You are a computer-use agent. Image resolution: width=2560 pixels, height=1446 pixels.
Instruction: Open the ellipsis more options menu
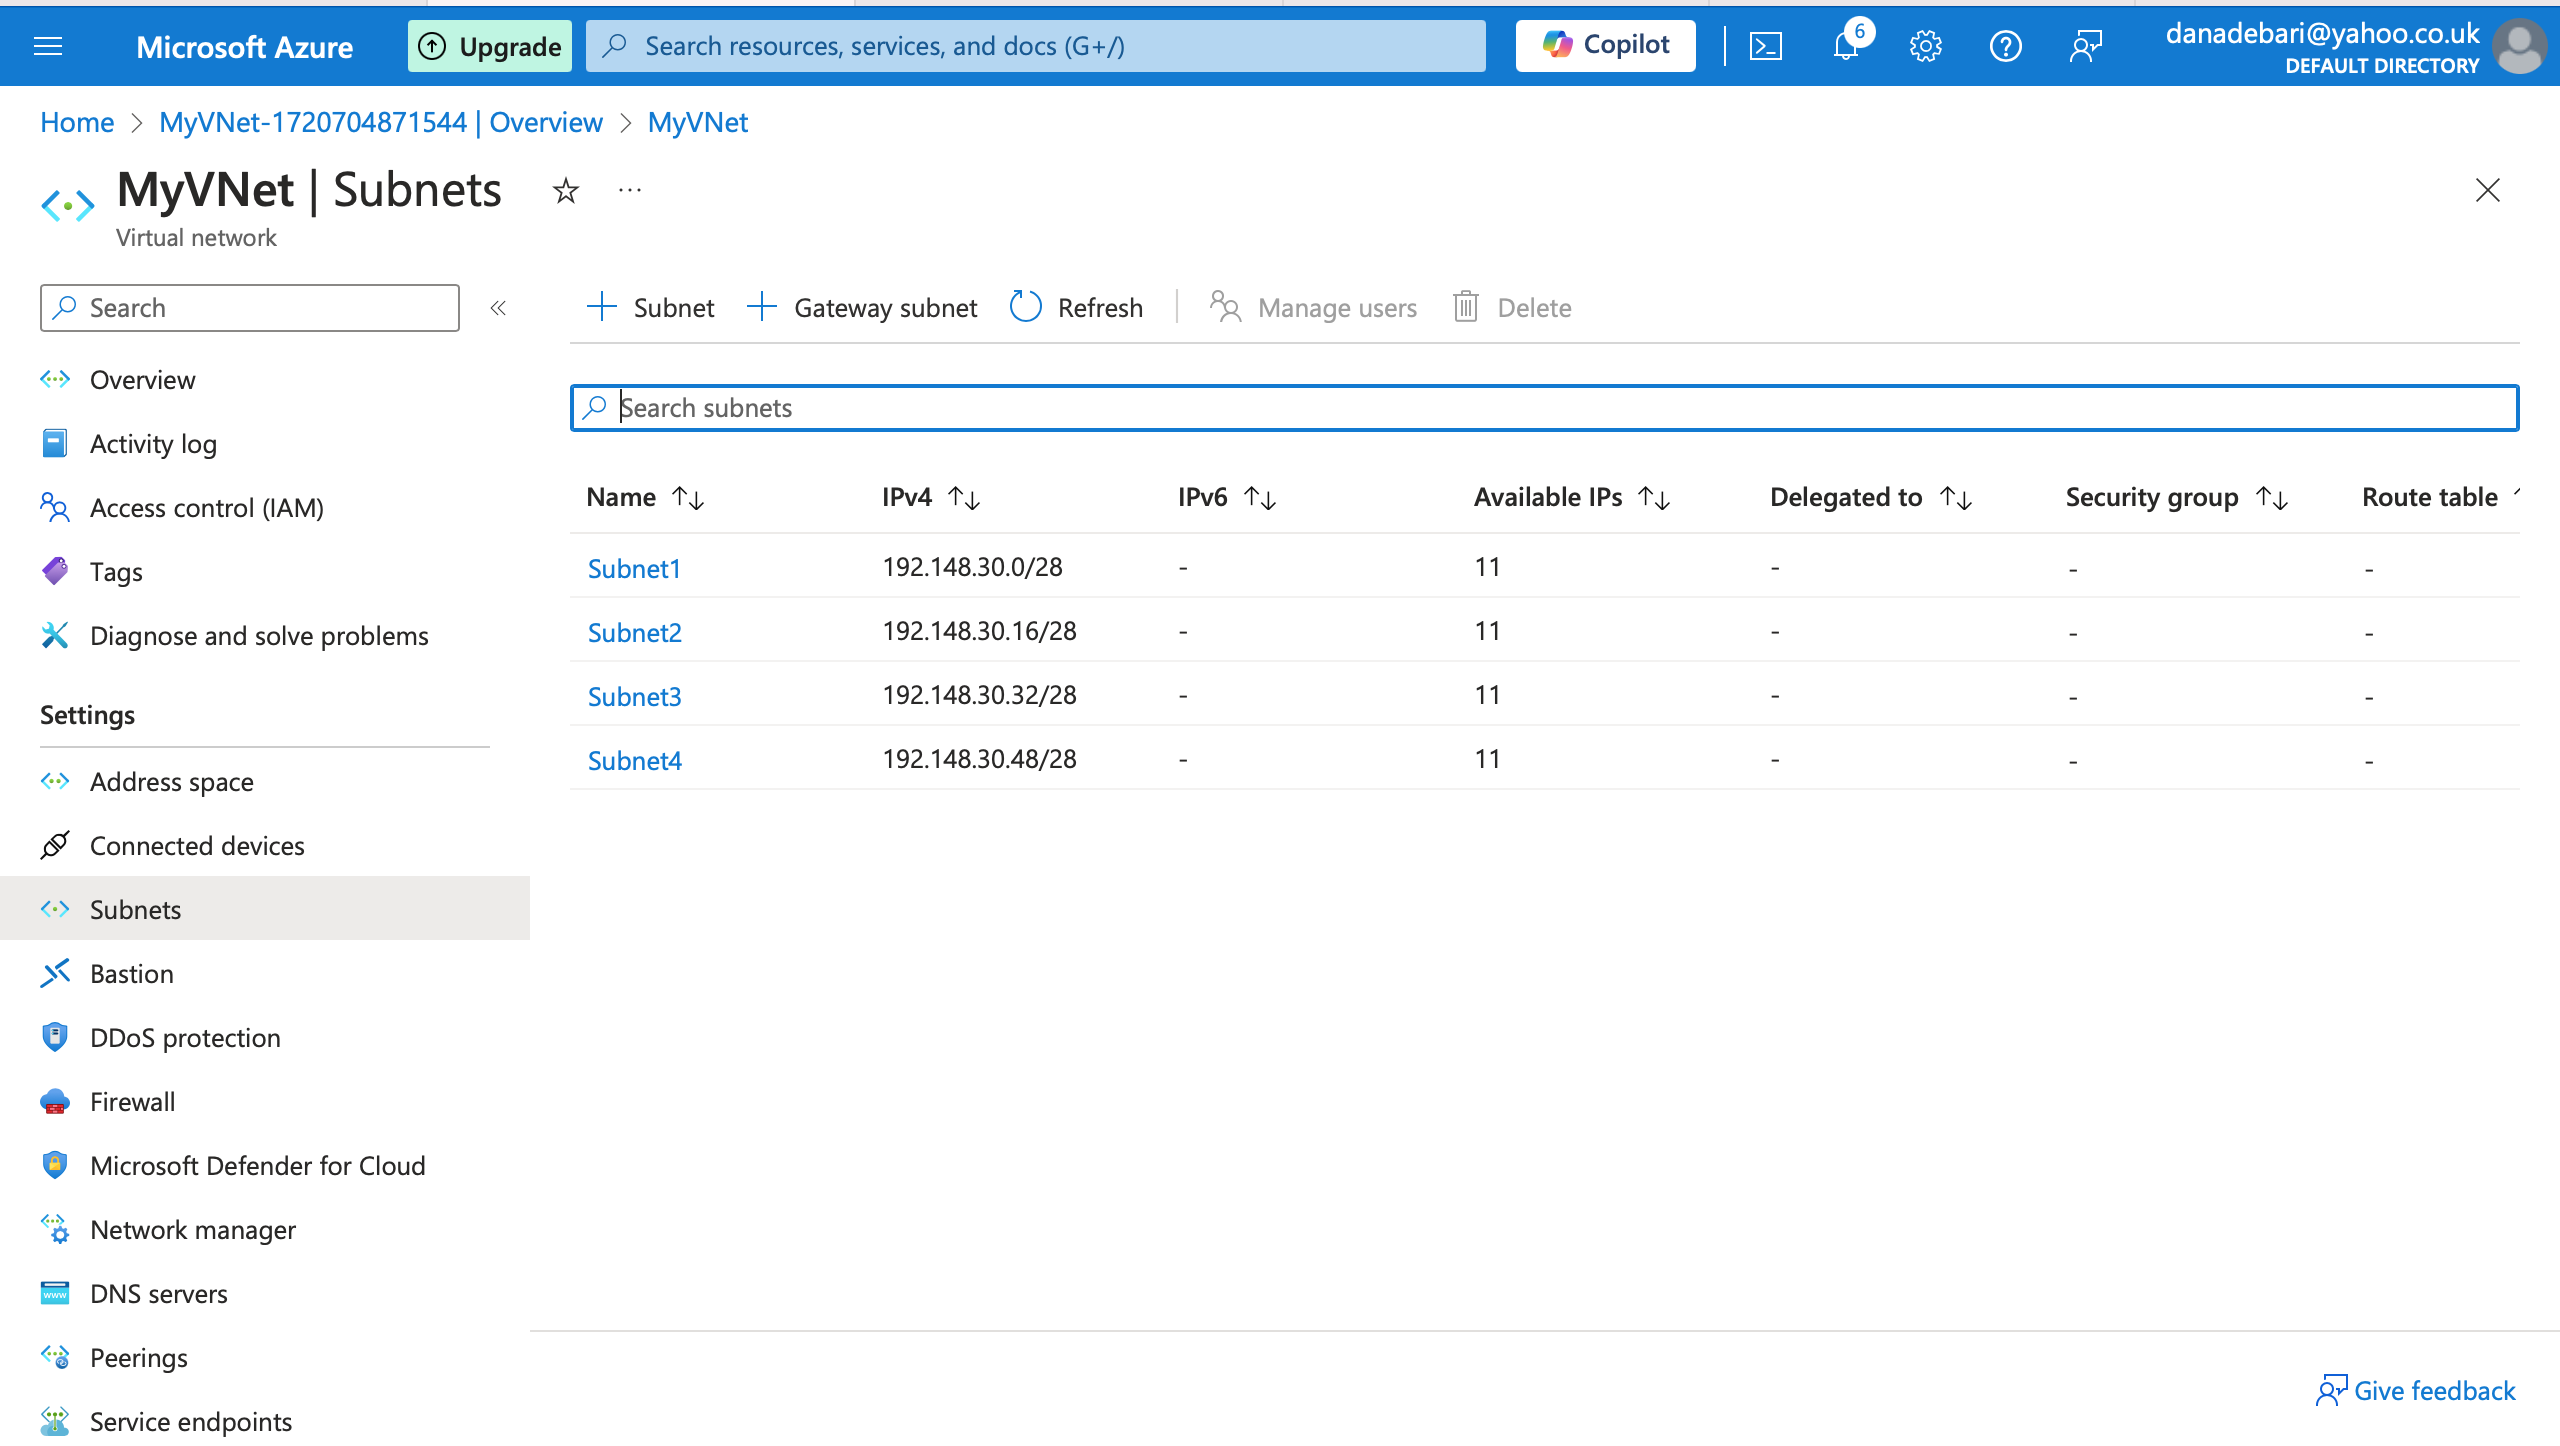[x=630, y=190]
